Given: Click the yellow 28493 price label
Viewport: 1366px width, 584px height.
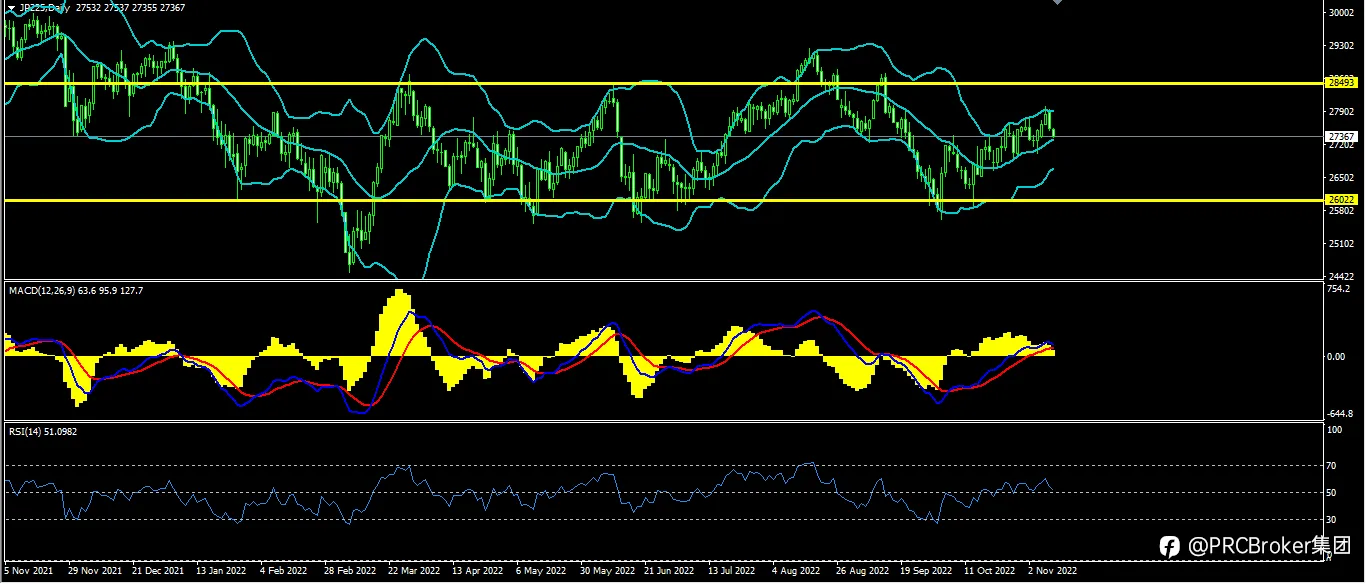Looking at the screenshot, I should coord(1339,82).
